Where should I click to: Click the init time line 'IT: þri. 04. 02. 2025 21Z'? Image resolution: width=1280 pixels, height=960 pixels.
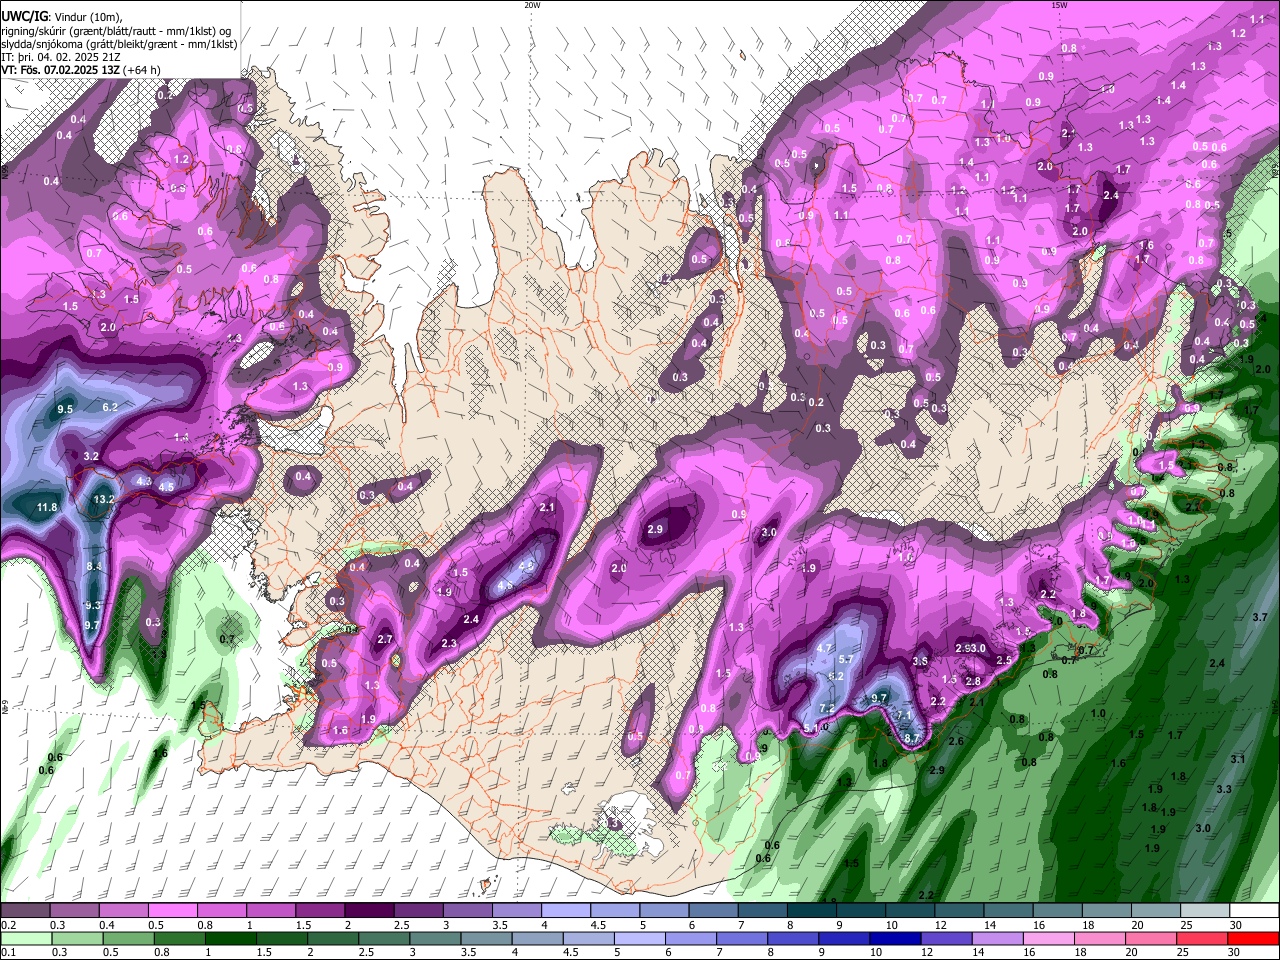60,57
